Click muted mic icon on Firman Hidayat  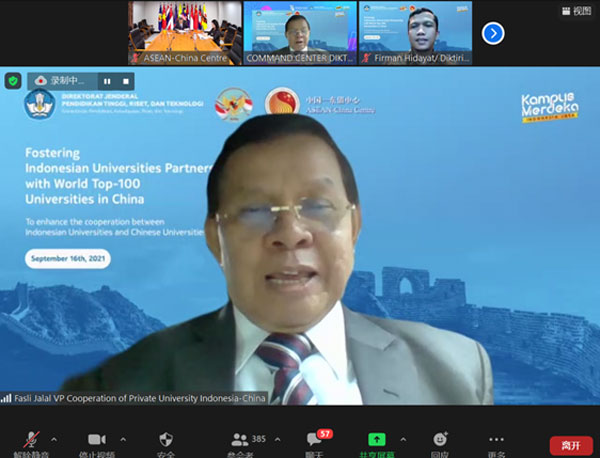tap(367, 58)
